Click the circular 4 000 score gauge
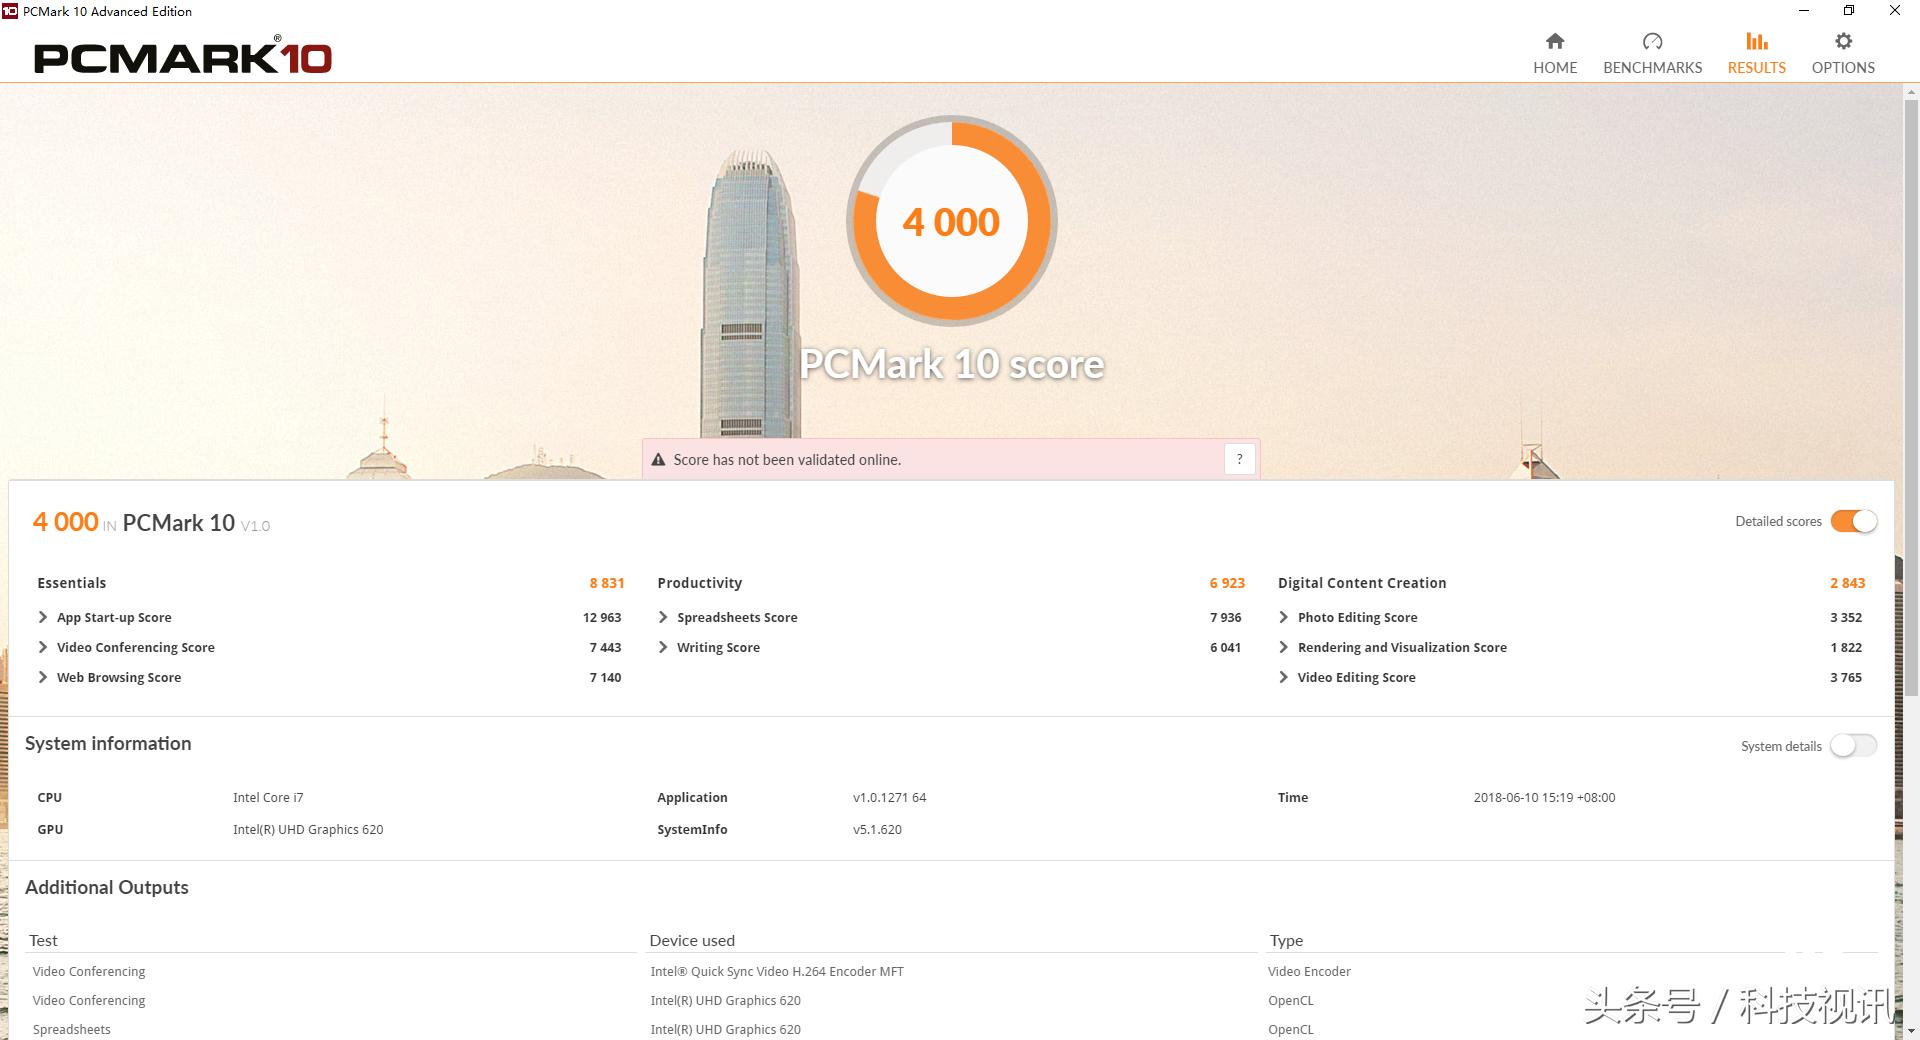1920x1040 pixels. tap(951, 221)
